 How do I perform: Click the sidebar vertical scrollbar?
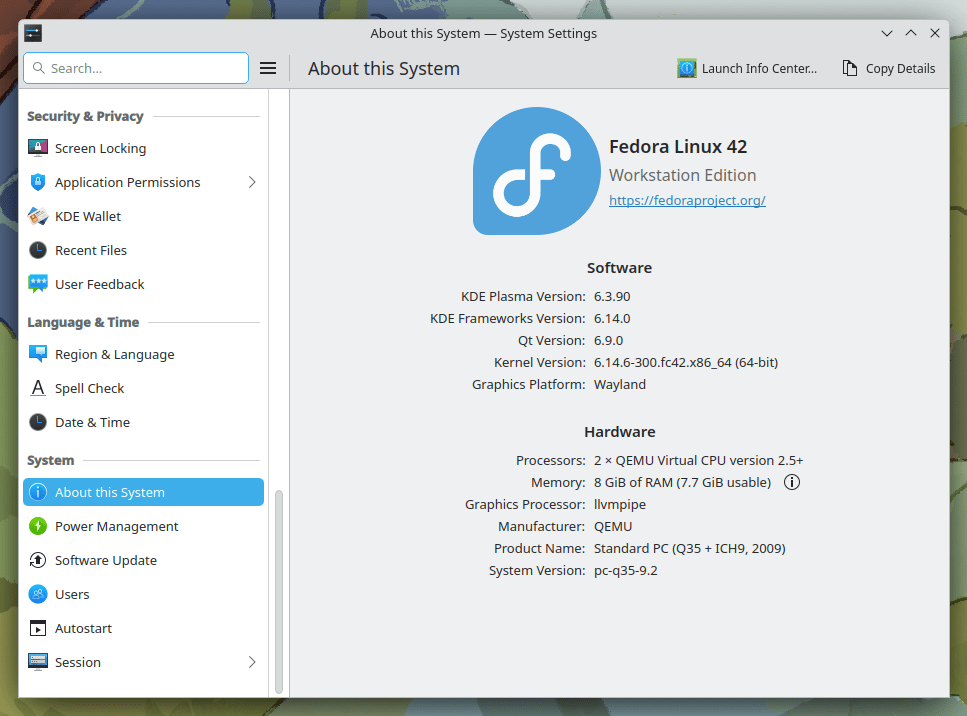(x=279, y=592)
